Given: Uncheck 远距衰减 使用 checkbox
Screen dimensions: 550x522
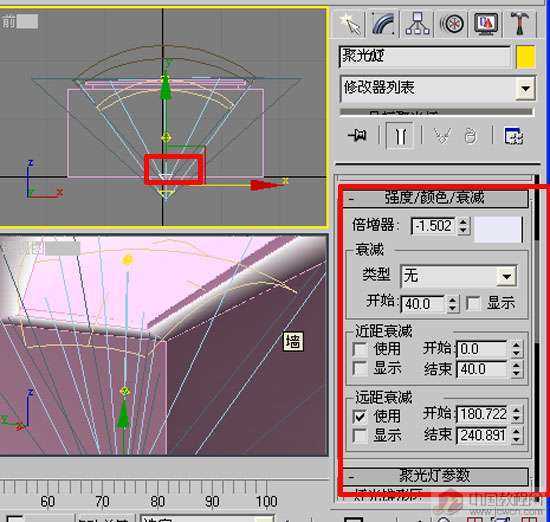Looking at the screenshot, I should coord(360,416).
